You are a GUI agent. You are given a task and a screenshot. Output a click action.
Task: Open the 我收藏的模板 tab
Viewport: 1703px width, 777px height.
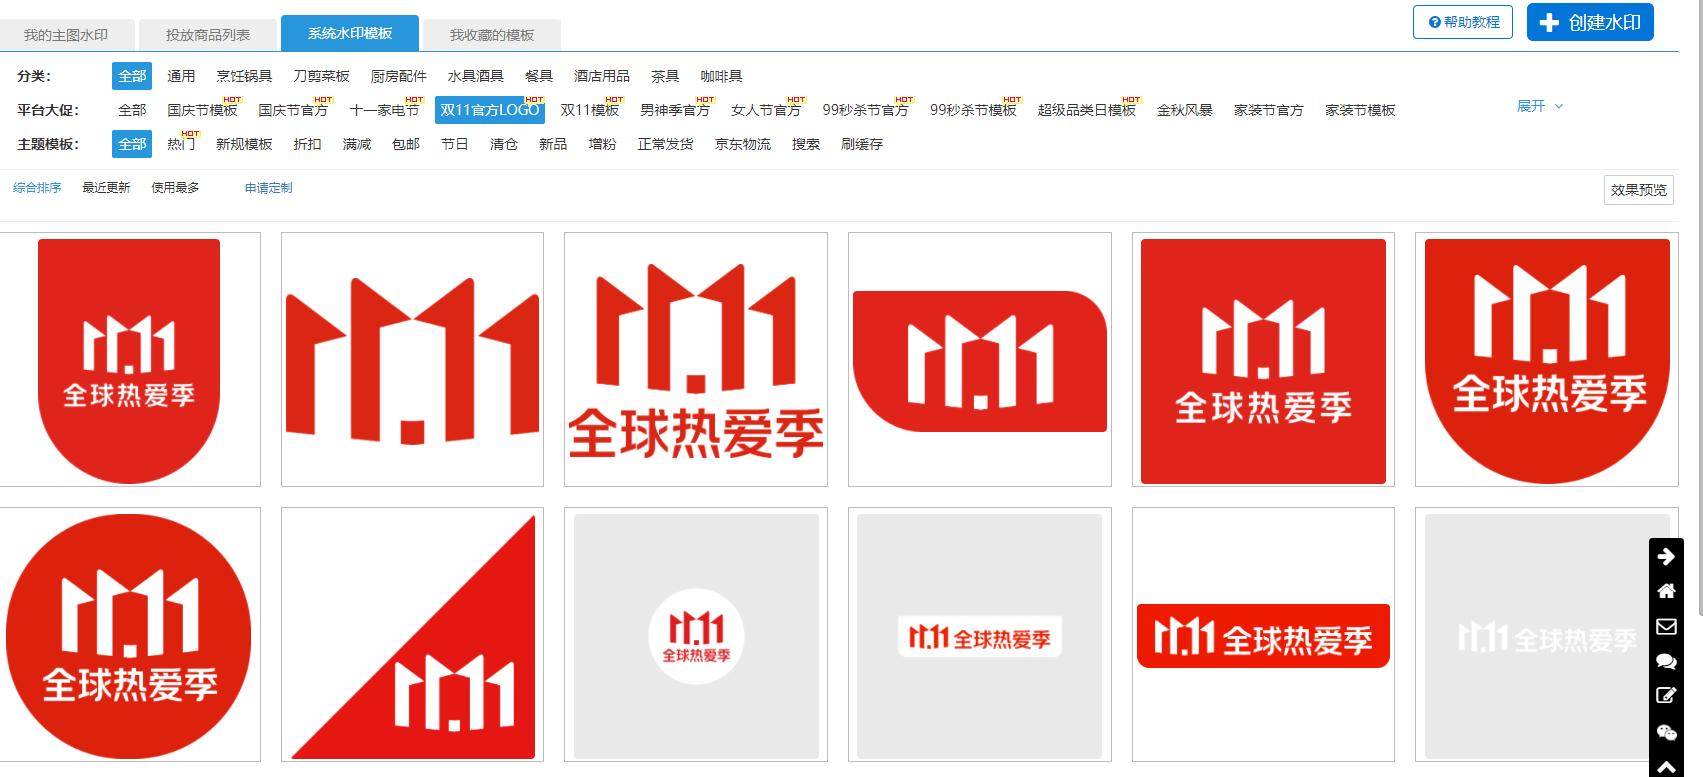click(492, 35)
